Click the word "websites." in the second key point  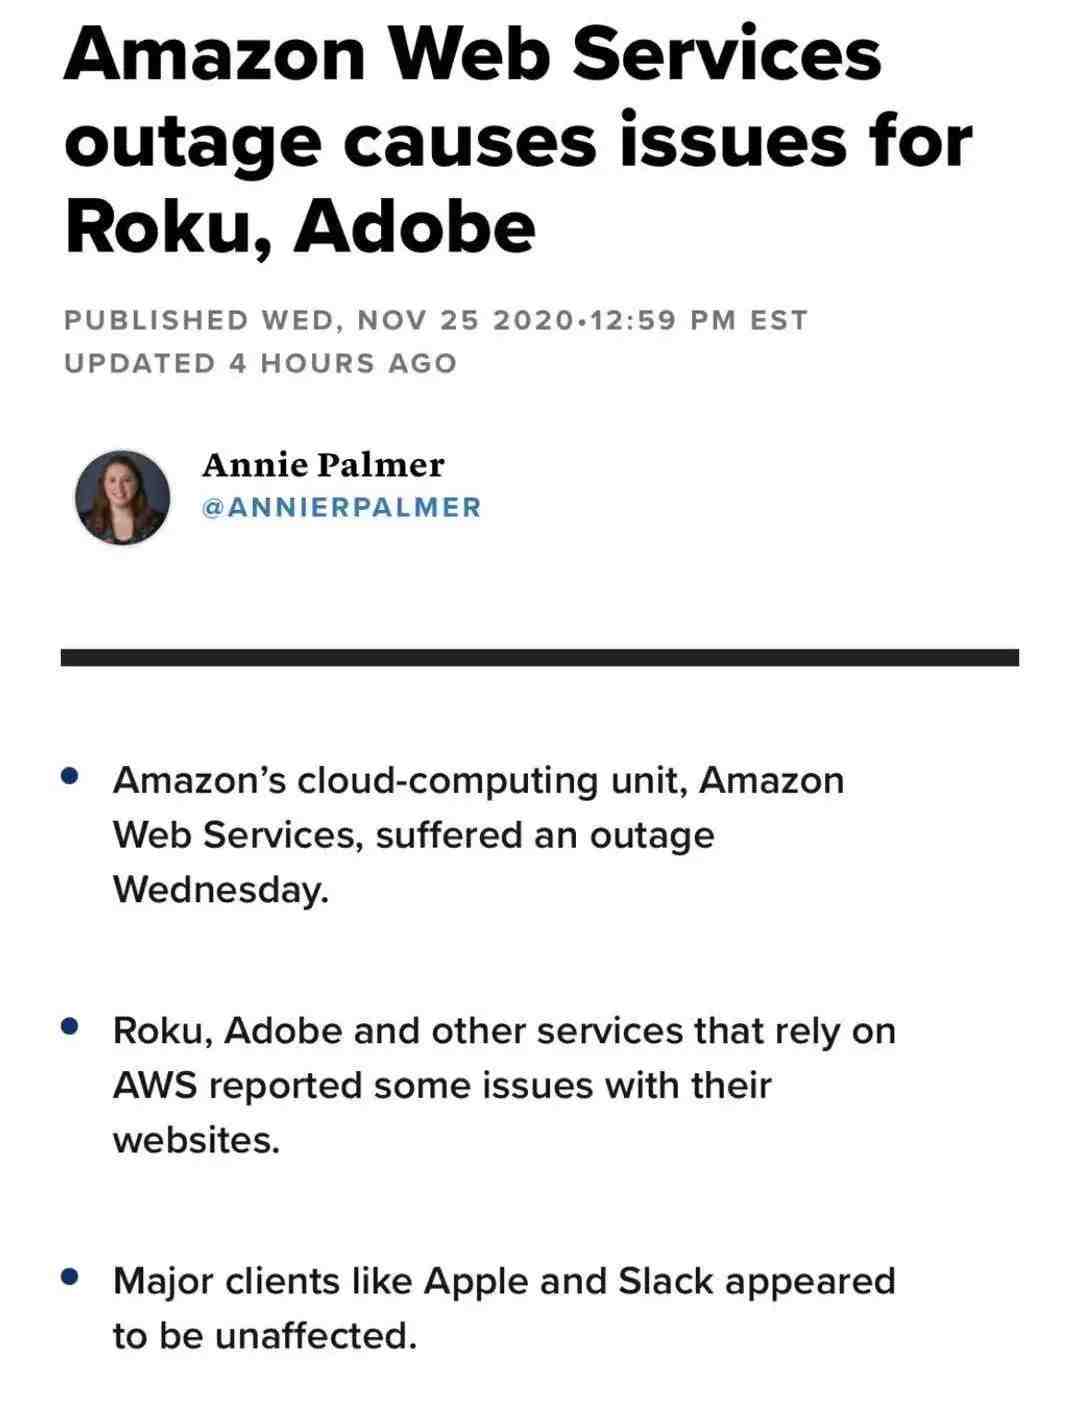(196, 1139)
